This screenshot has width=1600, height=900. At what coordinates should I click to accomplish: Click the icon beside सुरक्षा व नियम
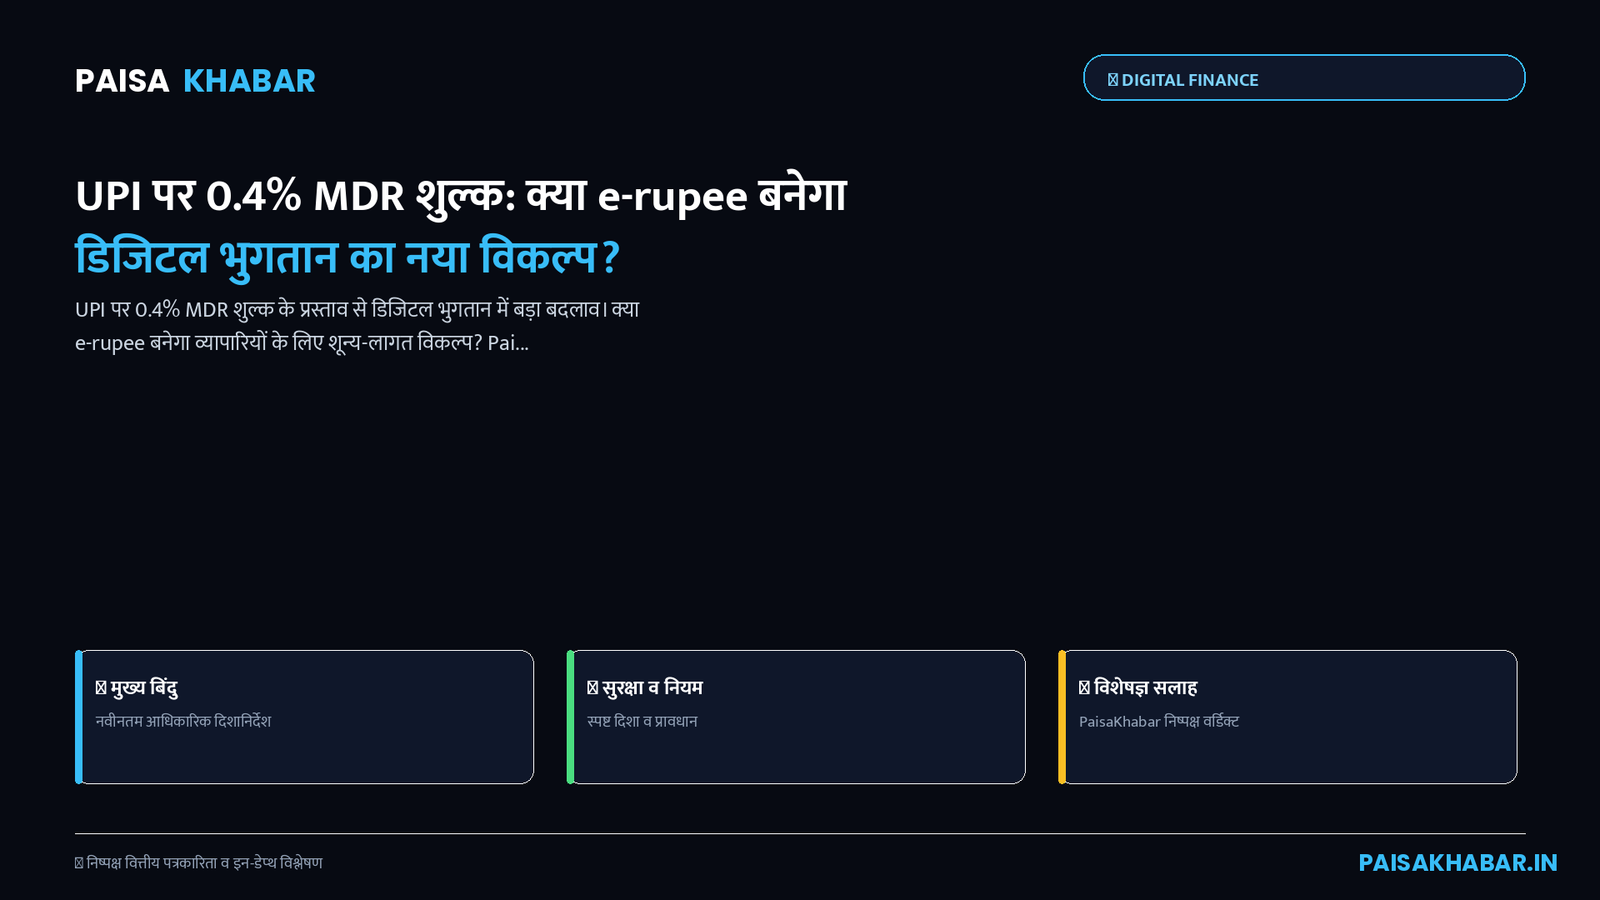593,688
